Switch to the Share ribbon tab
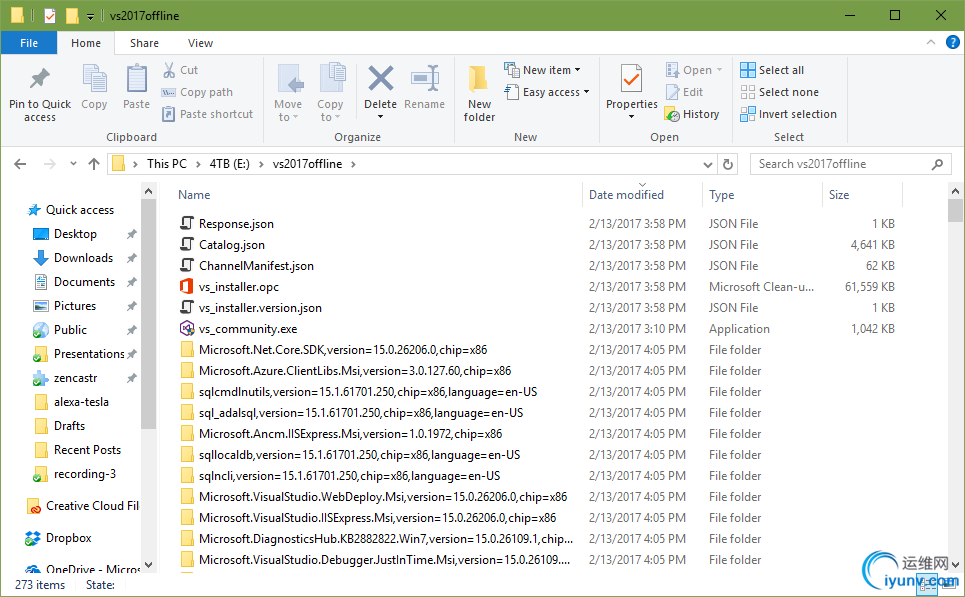 click(144, 43)
